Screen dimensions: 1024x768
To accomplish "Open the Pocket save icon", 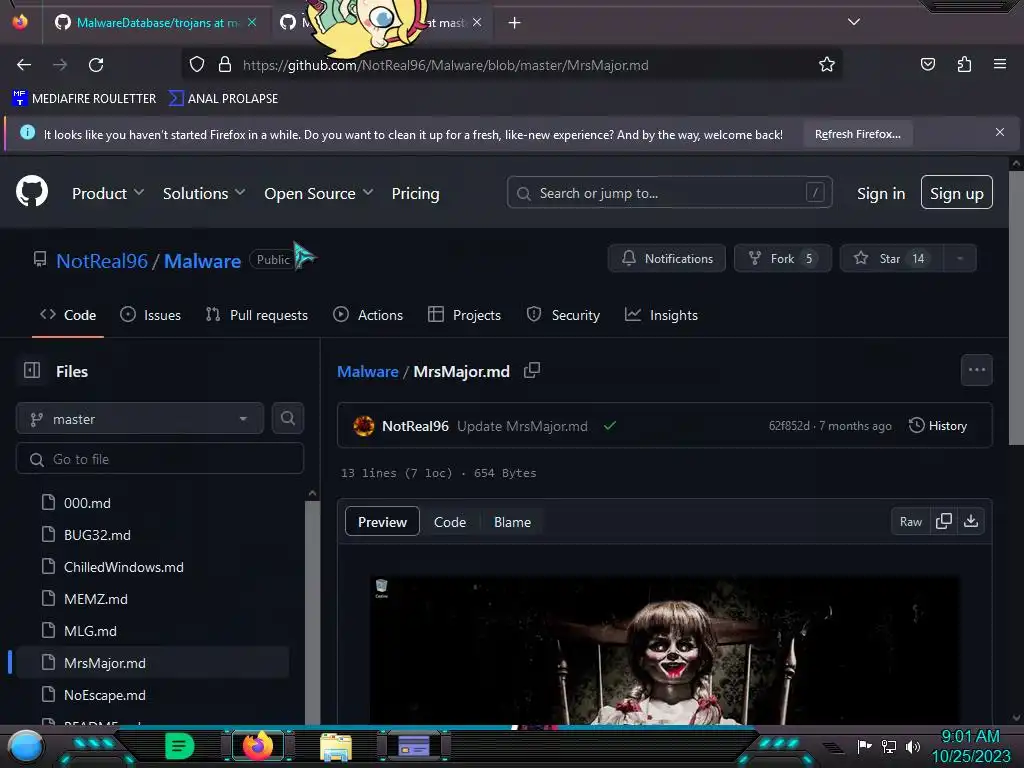I will [x=927, y=64].
